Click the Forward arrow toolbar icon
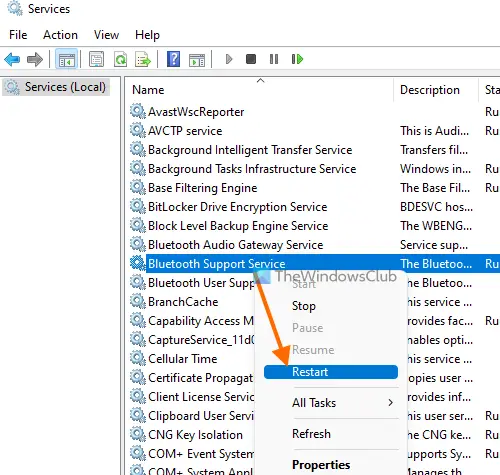500x475 pixels. [x=35, y=60]
